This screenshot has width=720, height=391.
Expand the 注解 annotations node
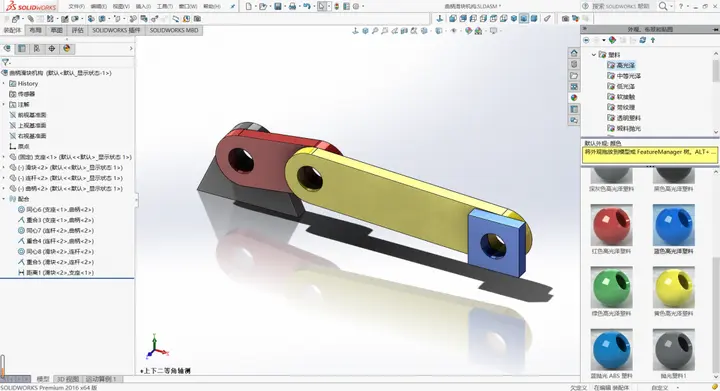point(4,105)
